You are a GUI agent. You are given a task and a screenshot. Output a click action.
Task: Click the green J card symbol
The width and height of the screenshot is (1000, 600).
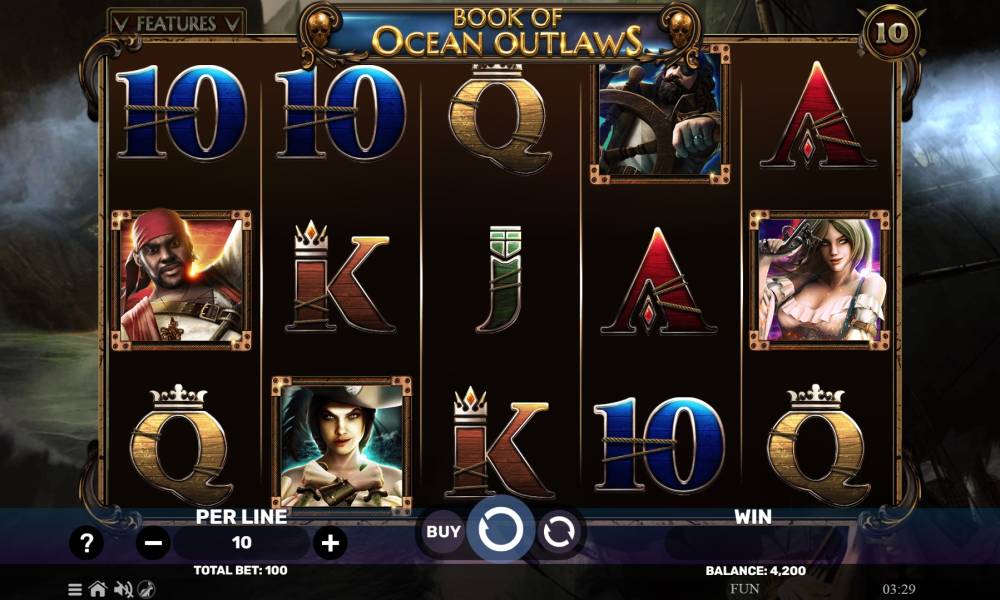coord(500,279)
